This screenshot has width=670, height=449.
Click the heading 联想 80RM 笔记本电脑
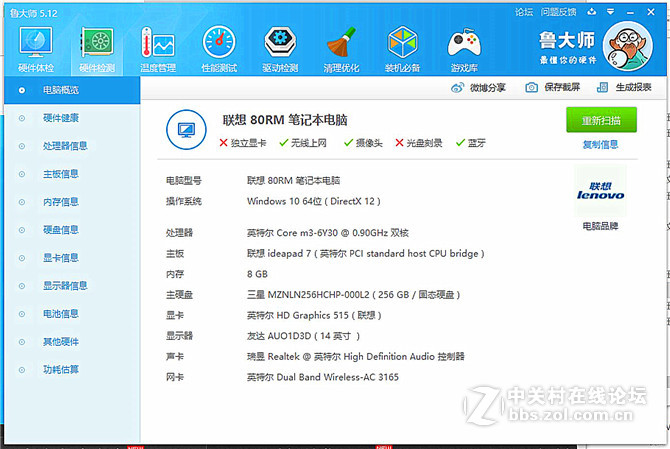[x=285, y=120]
